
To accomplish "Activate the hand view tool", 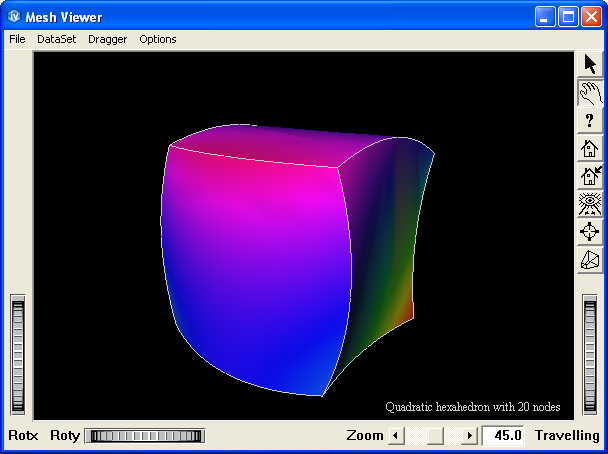I will [x=590, y=93].
